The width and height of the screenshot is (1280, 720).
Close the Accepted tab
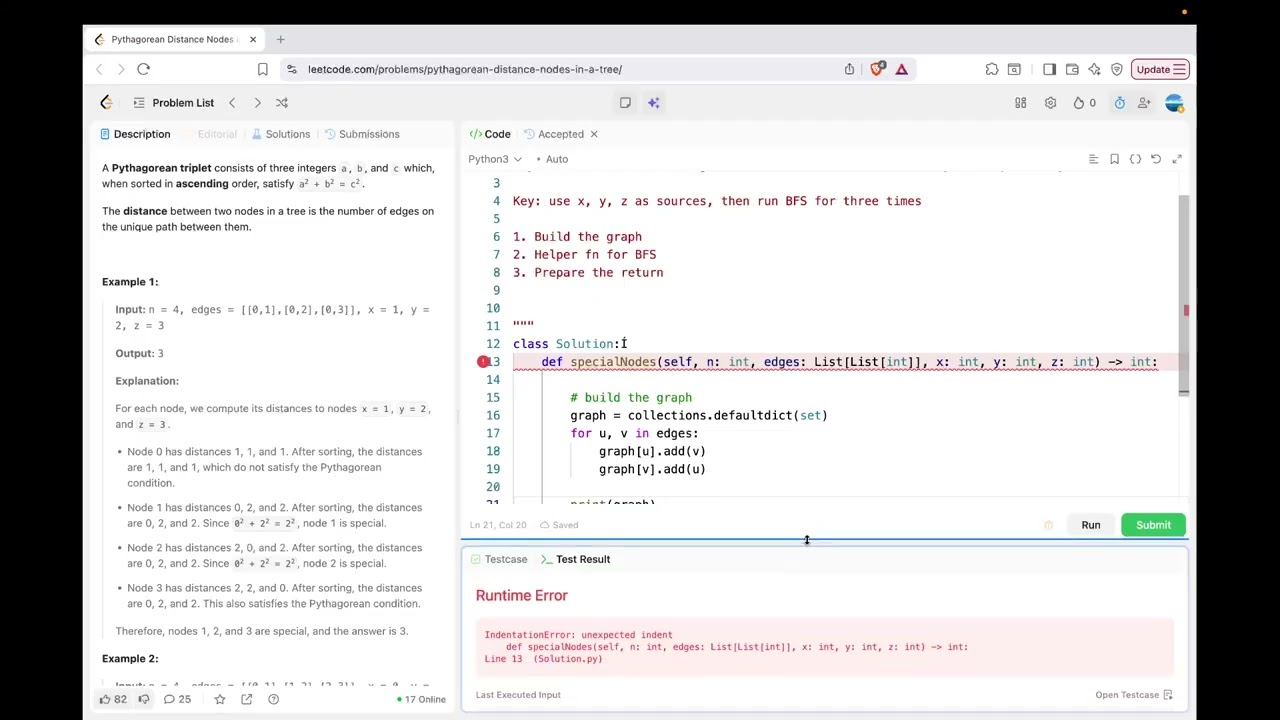tap(593, 134)
